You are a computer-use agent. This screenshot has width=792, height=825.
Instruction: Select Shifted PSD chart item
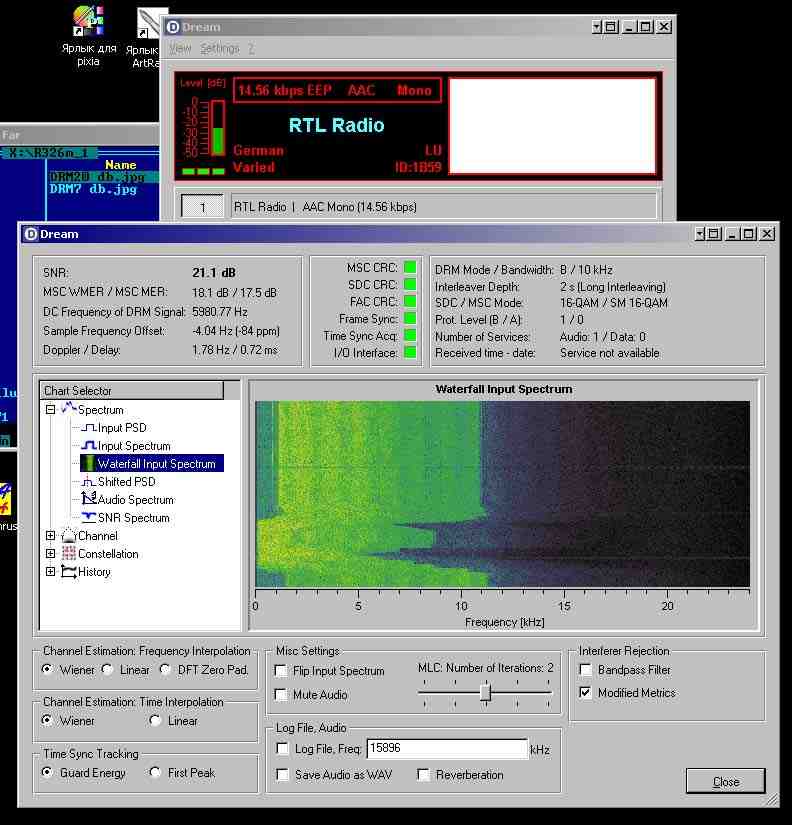coord(126,482)
